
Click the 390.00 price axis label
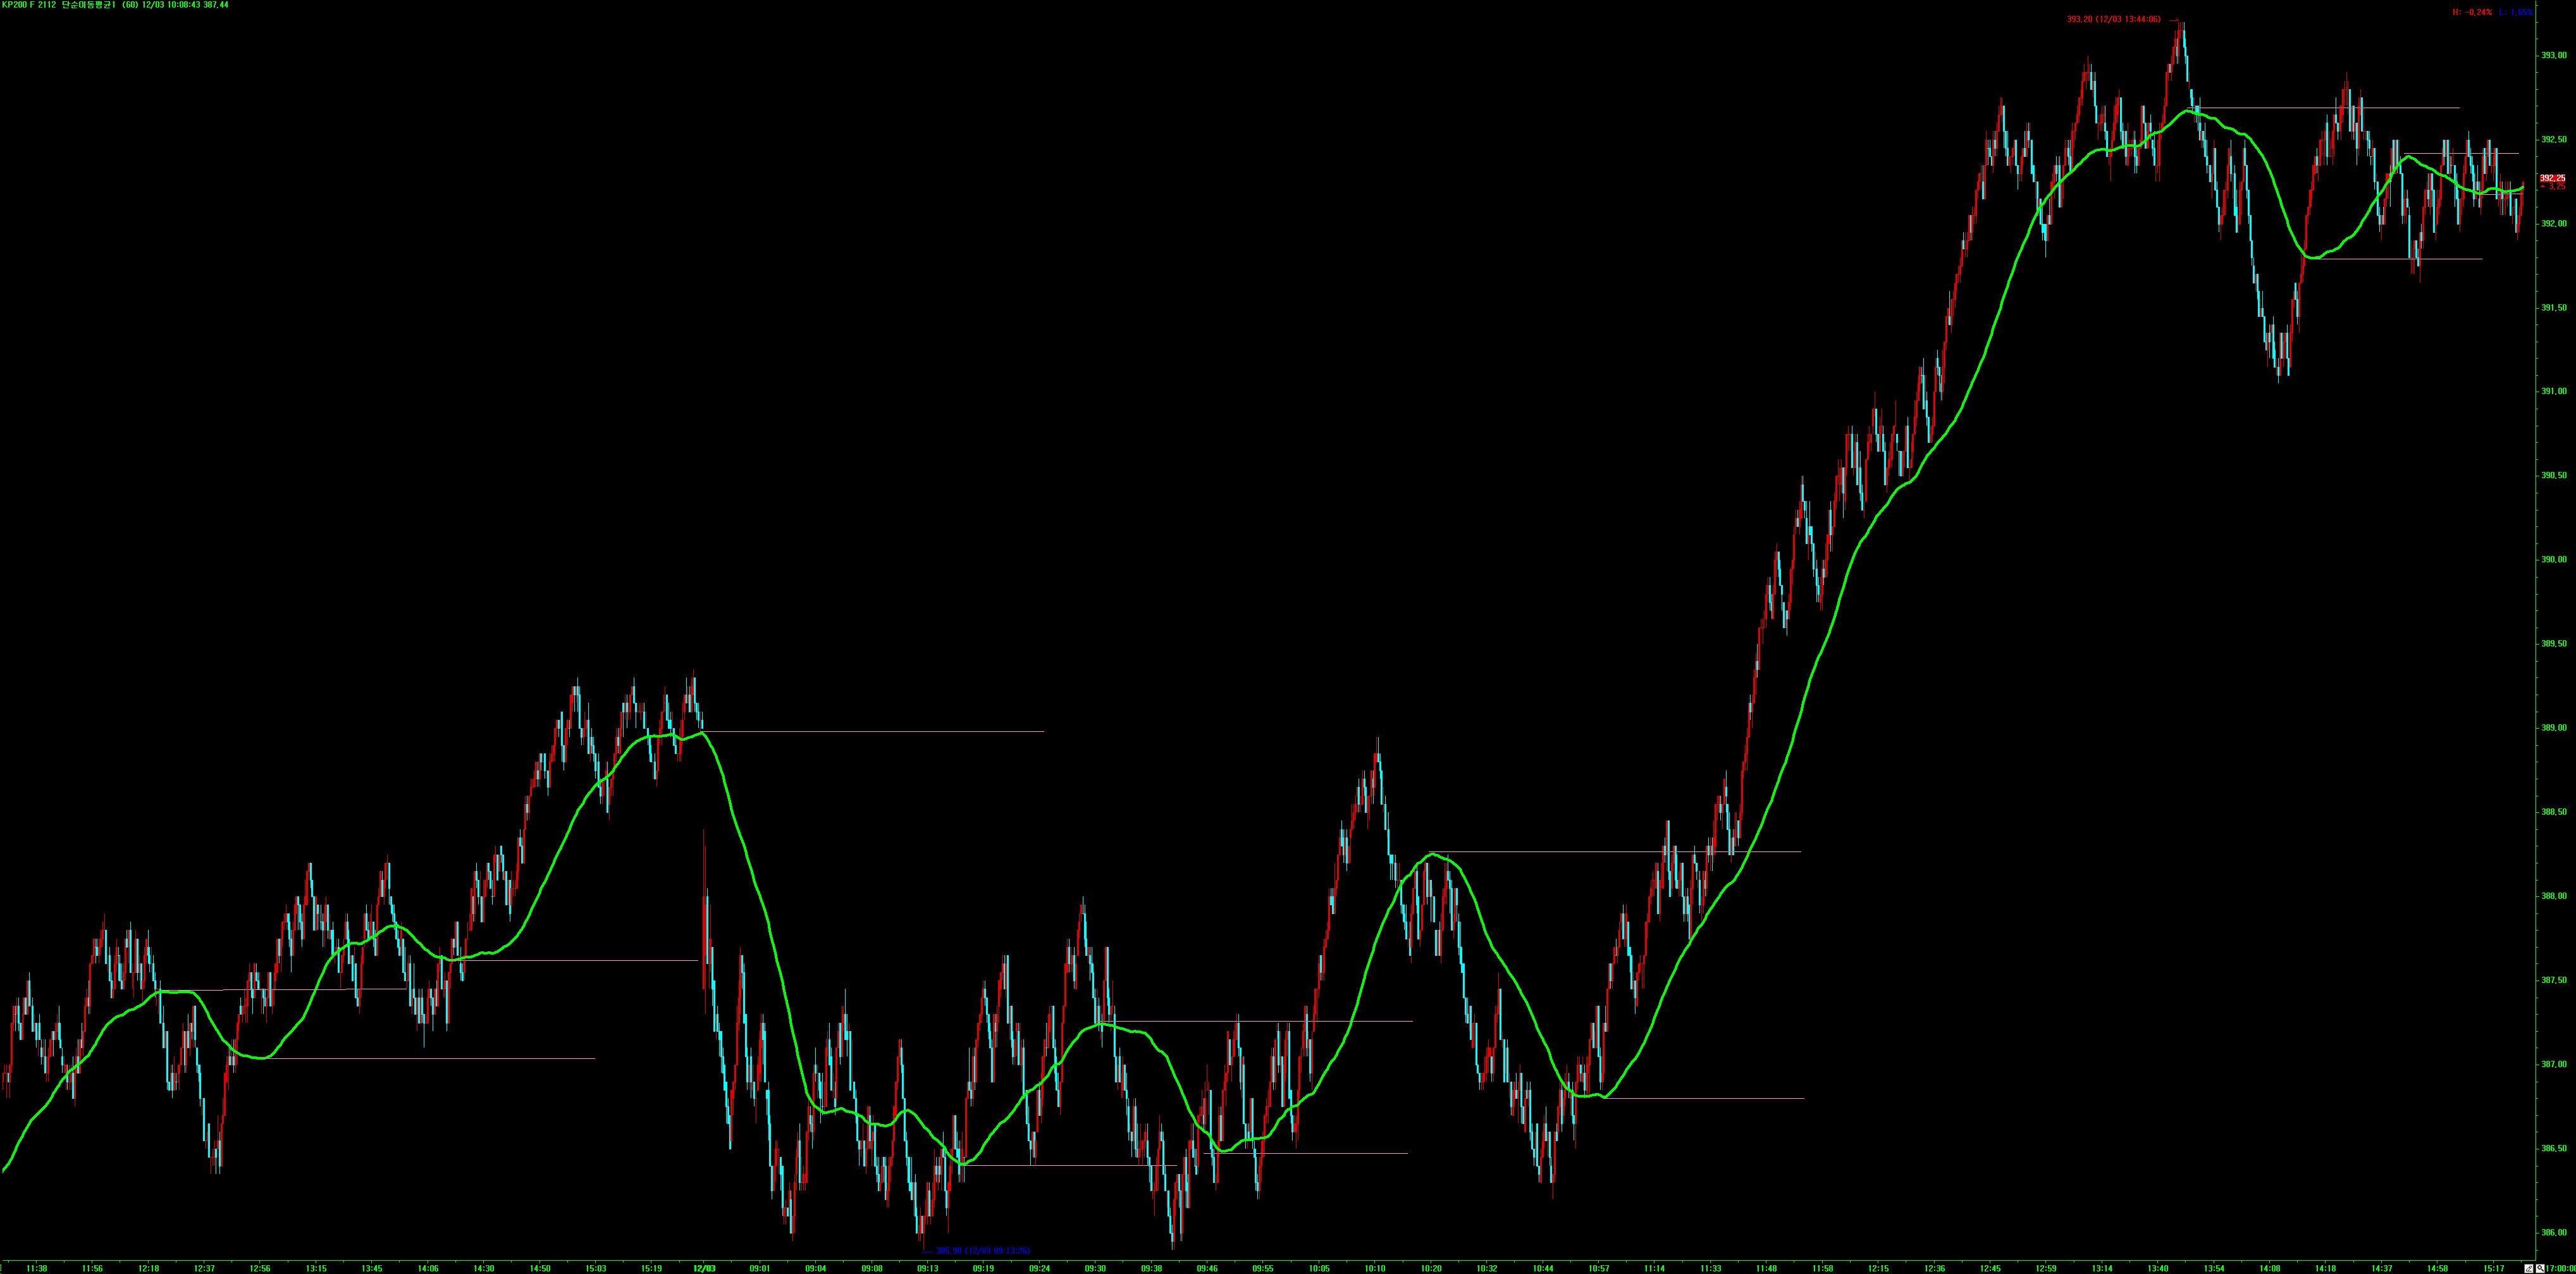tap(2553, 559)
